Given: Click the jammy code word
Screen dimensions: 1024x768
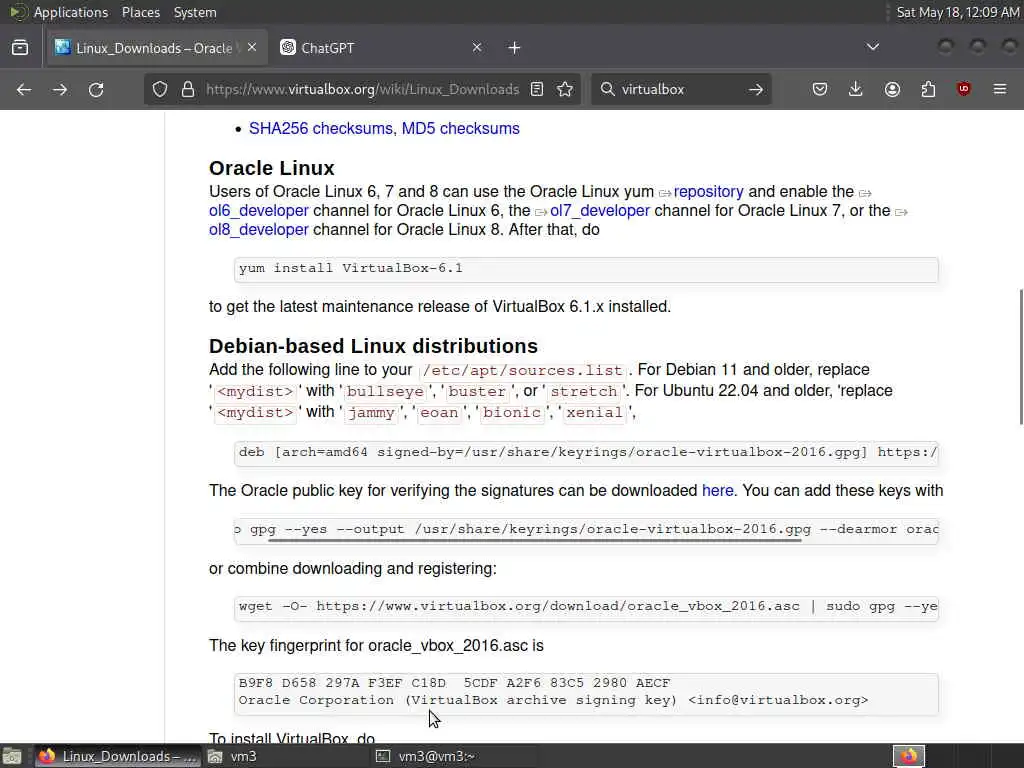Looking at the screenshot, I should pos(371,413).
